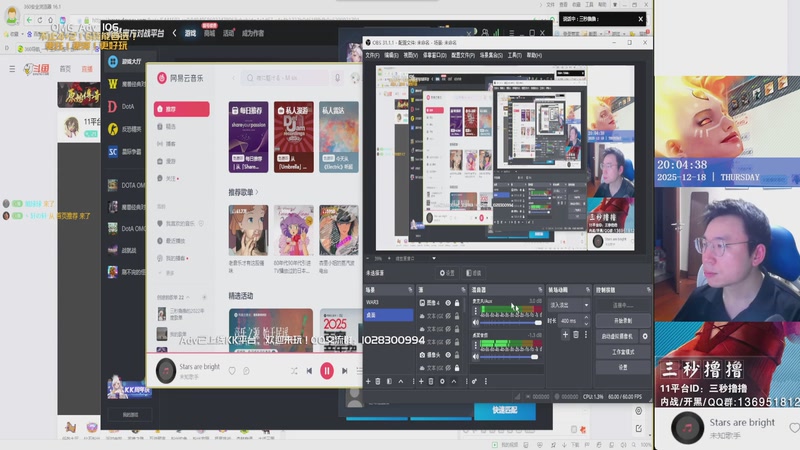Open Douyu hamburger menu icon

[12, 68]
